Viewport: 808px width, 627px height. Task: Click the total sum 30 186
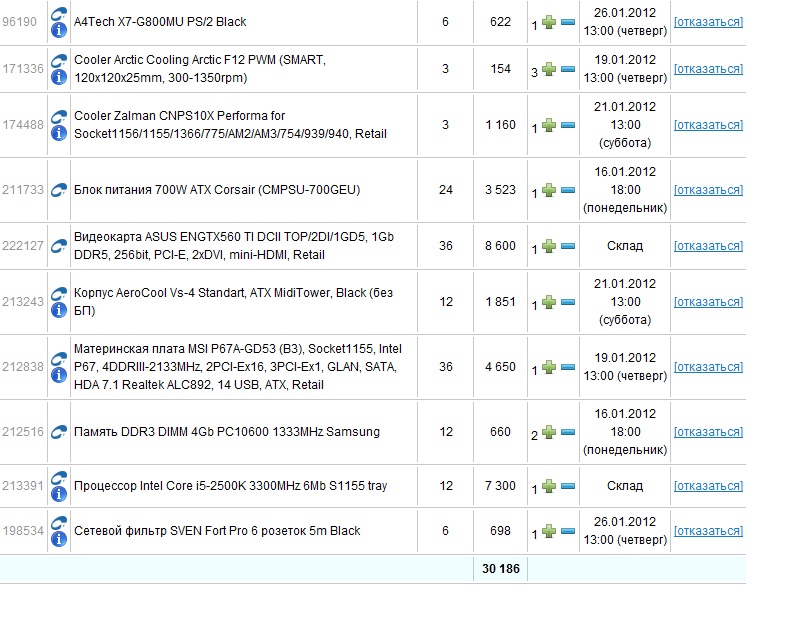[501, 569]
